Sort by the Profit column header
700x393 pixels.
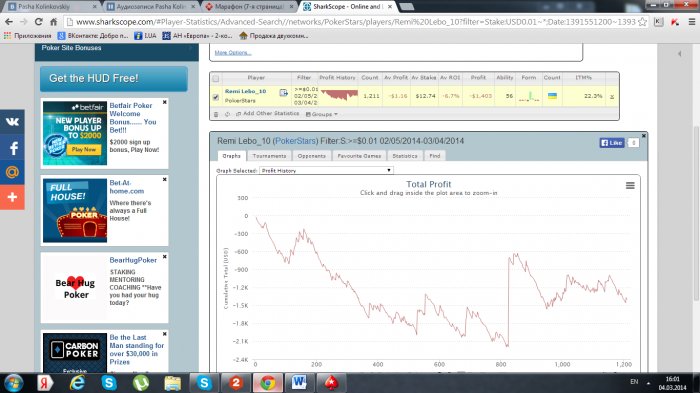pos(478,78)
